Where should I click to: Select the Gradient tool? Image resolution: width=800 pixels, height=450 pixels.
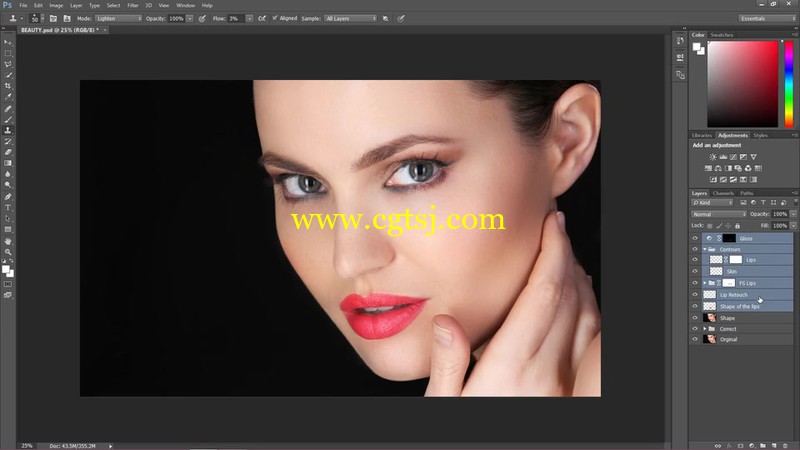(x=8, y=163)
